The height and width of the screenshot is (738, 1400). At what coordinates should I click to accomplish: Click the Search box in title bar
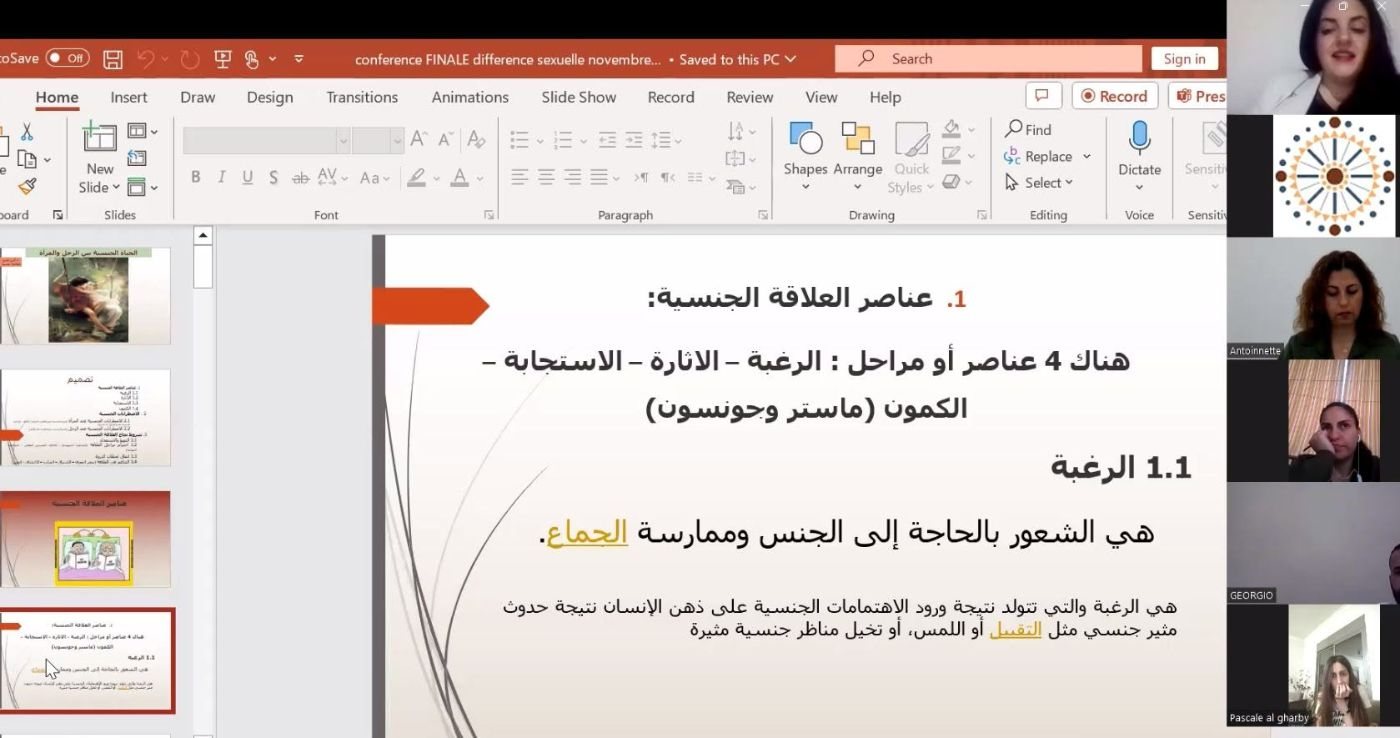[x=988, y=59]
